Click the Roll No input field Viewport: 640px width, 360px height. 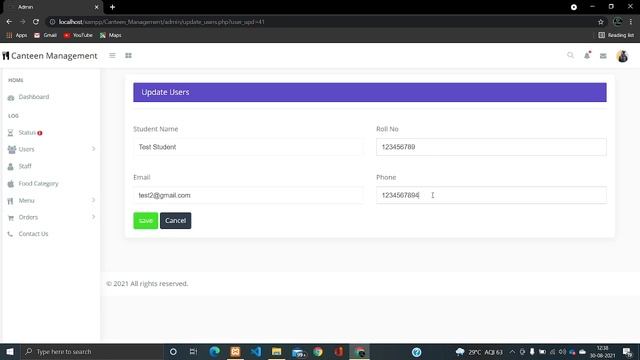(491, 147)
